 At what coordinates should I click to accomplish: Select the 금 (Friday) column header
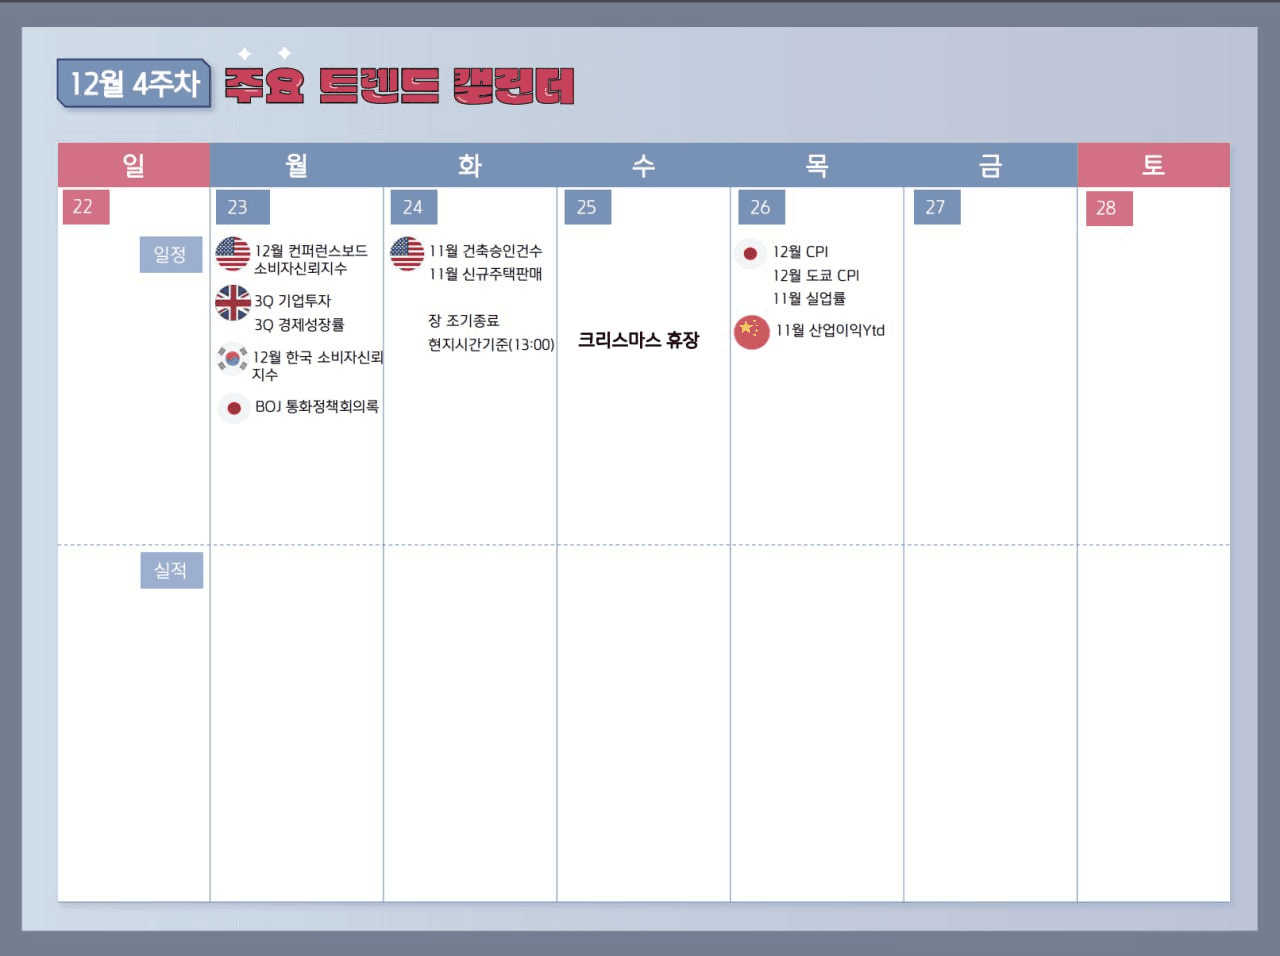[990, 165]
